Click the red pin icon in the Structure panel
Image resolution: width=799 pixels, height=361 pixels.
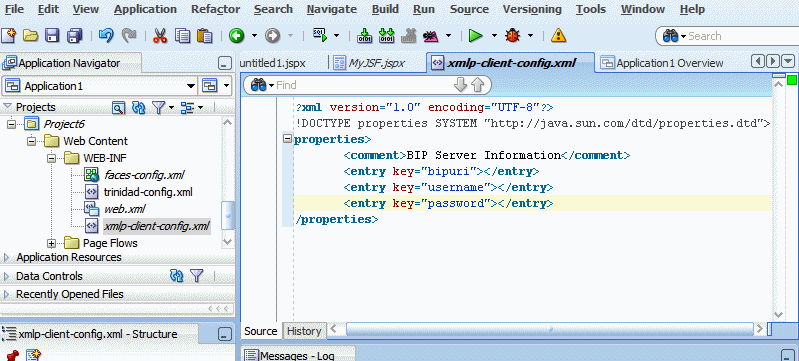13,355
